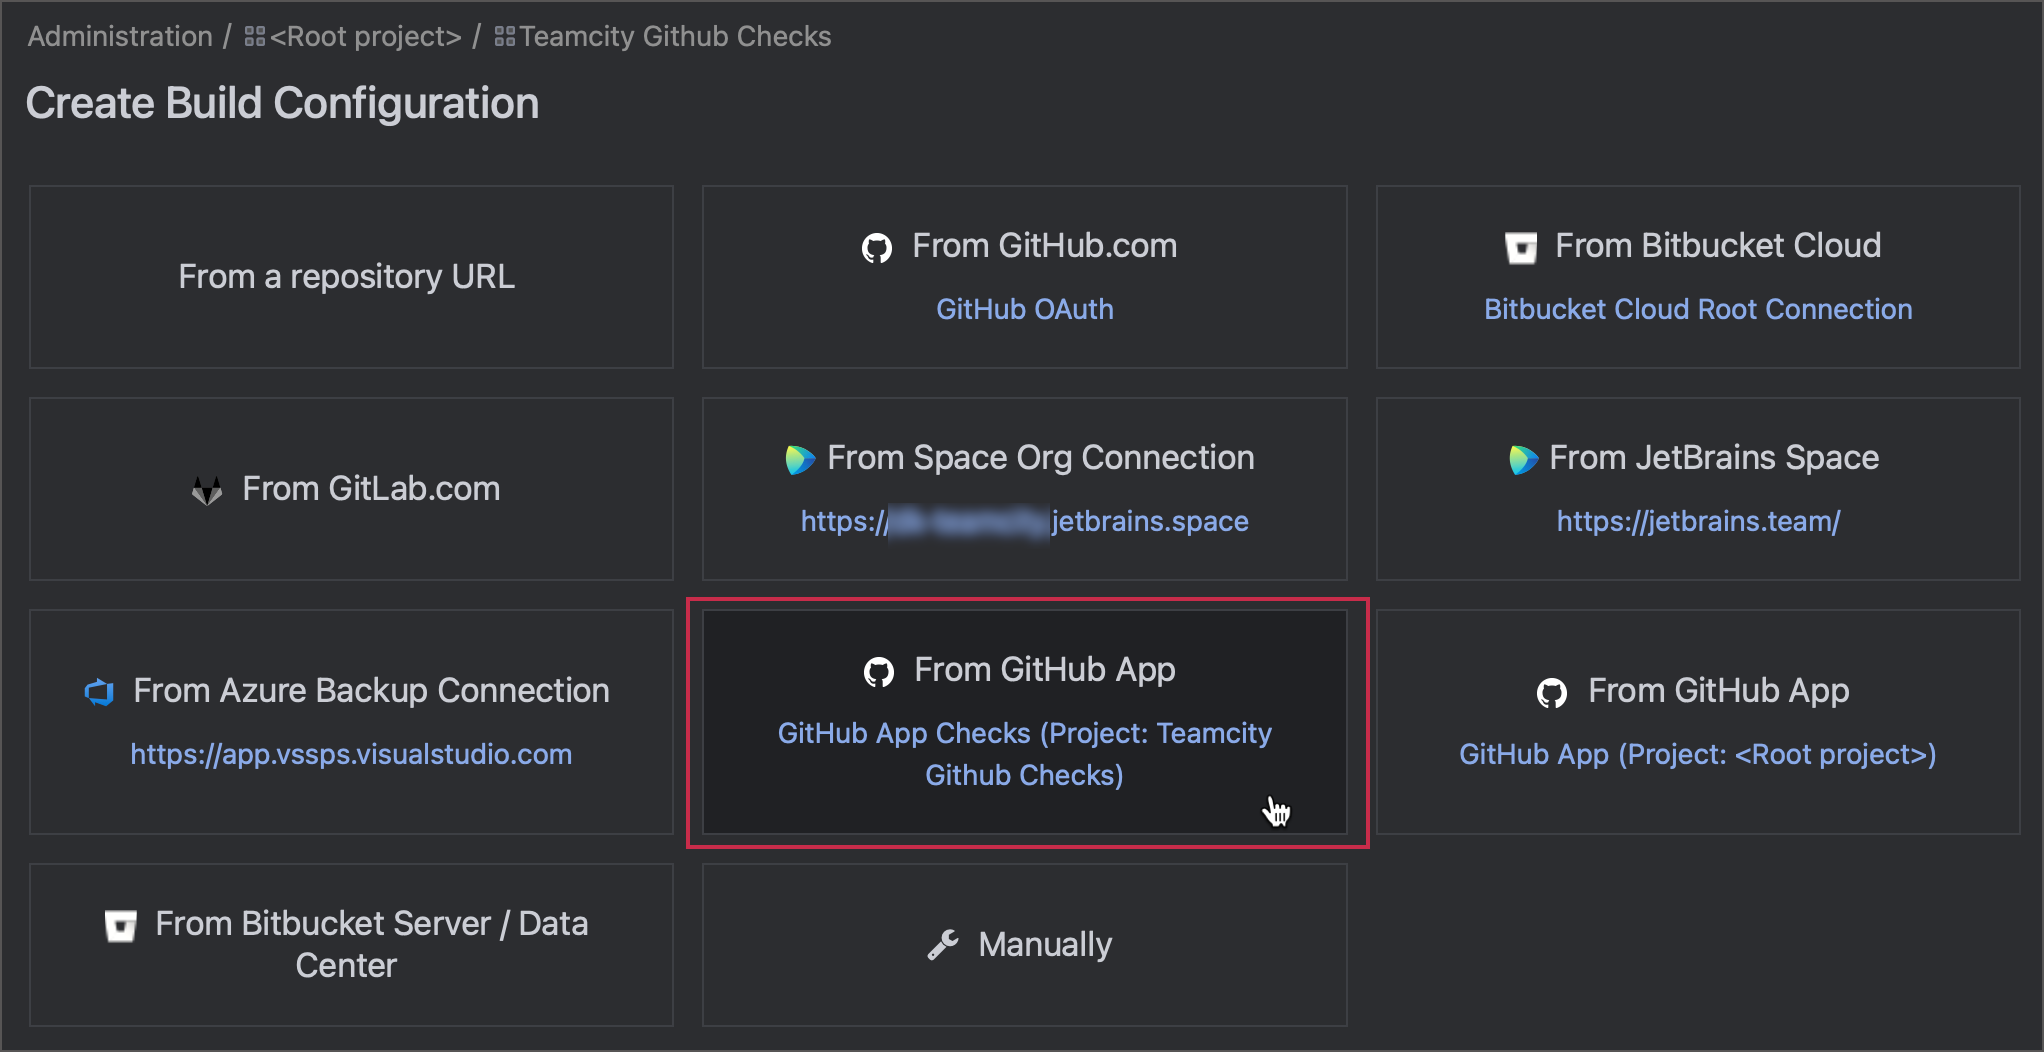Click the octocat icon on right GitHub App tile

1553,691
